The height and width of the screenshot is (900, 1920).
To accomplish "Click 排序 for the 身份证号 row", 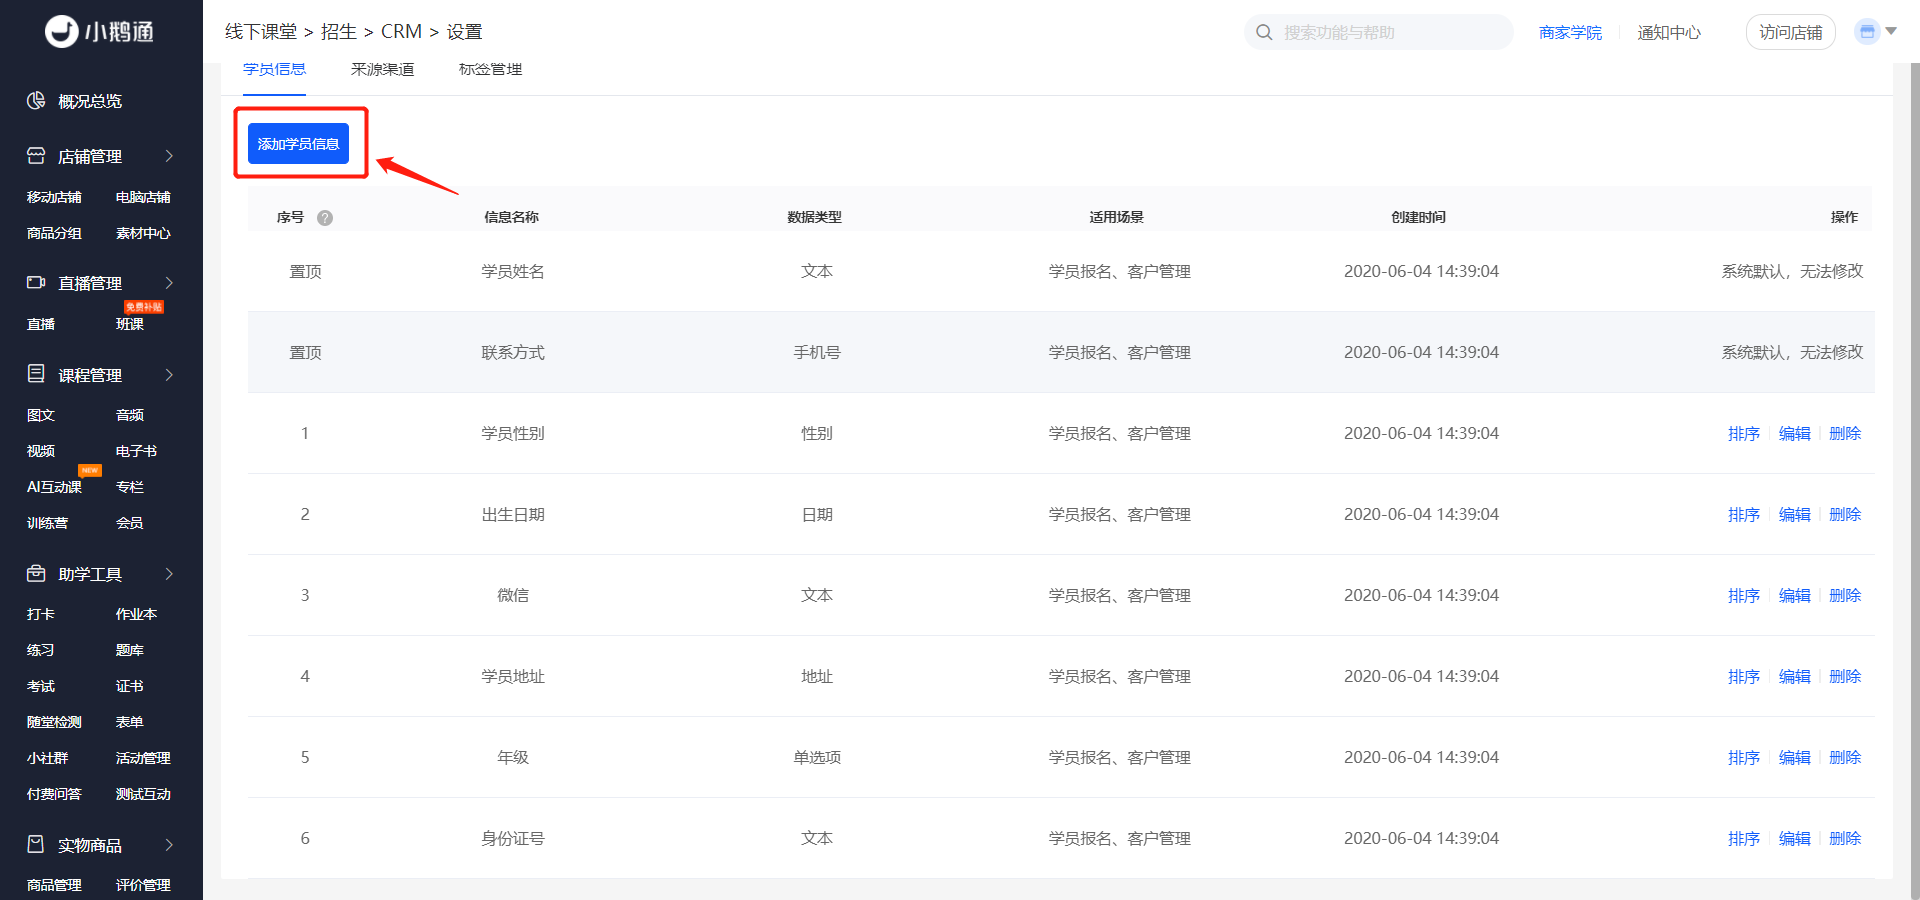I will click(x=1744, y=838).
